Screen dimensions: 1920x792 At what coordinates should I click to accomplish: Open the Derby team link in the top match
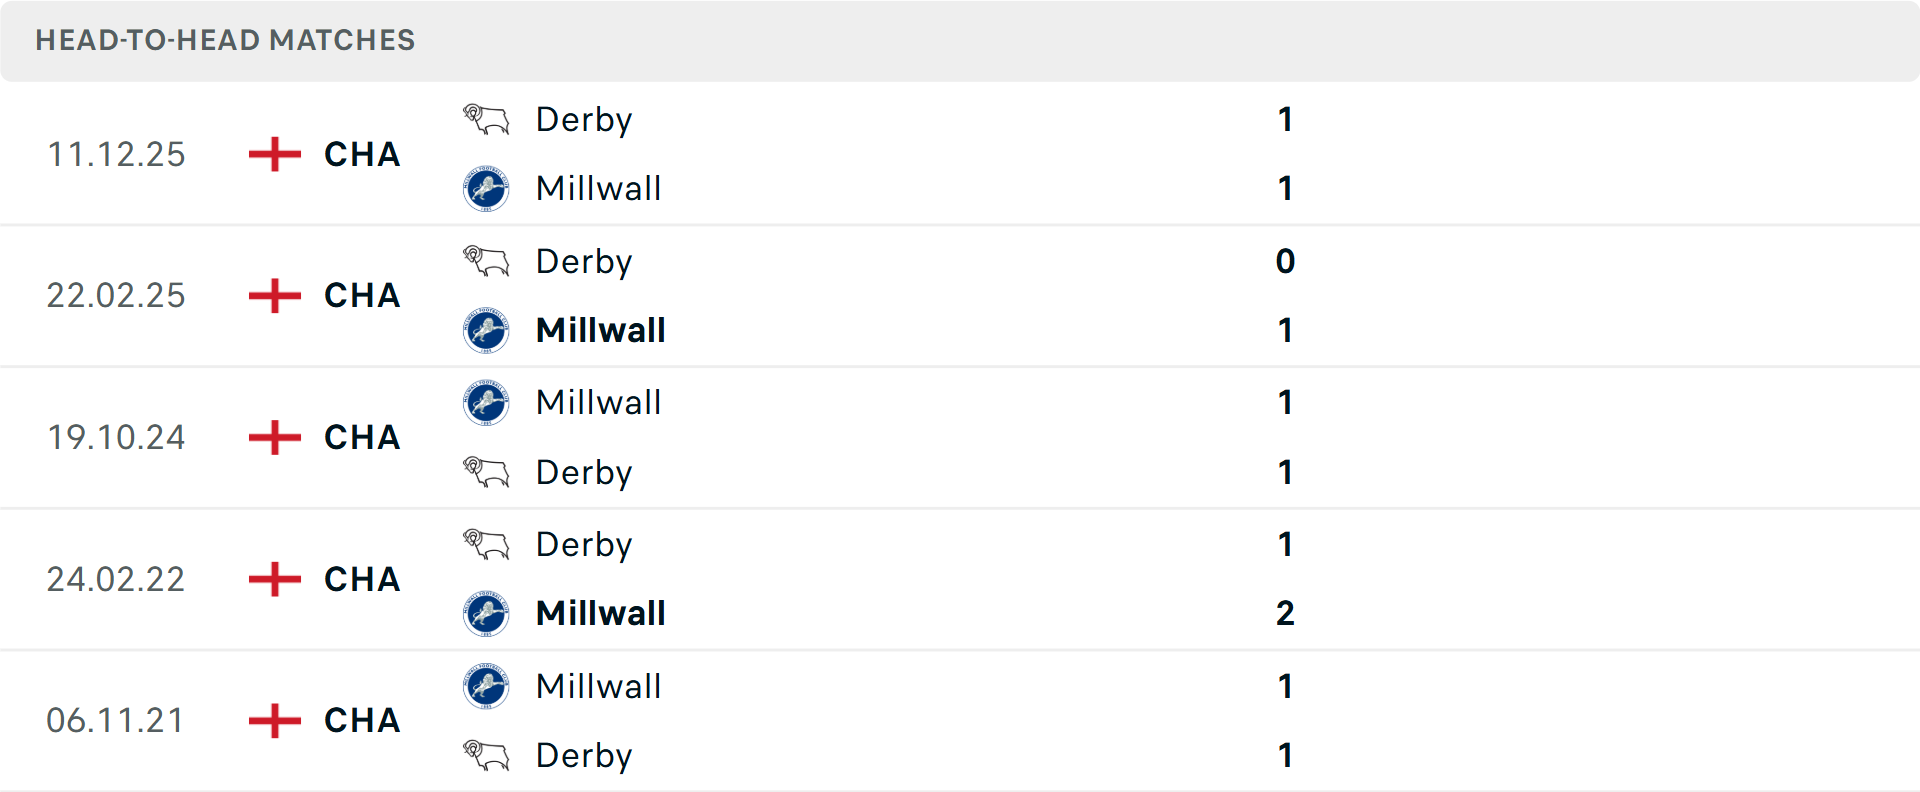pos(584,120)
